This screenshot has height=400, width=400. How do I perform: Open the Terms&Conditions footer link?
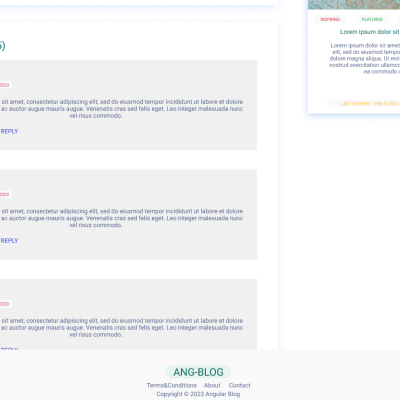coord(172,385)
